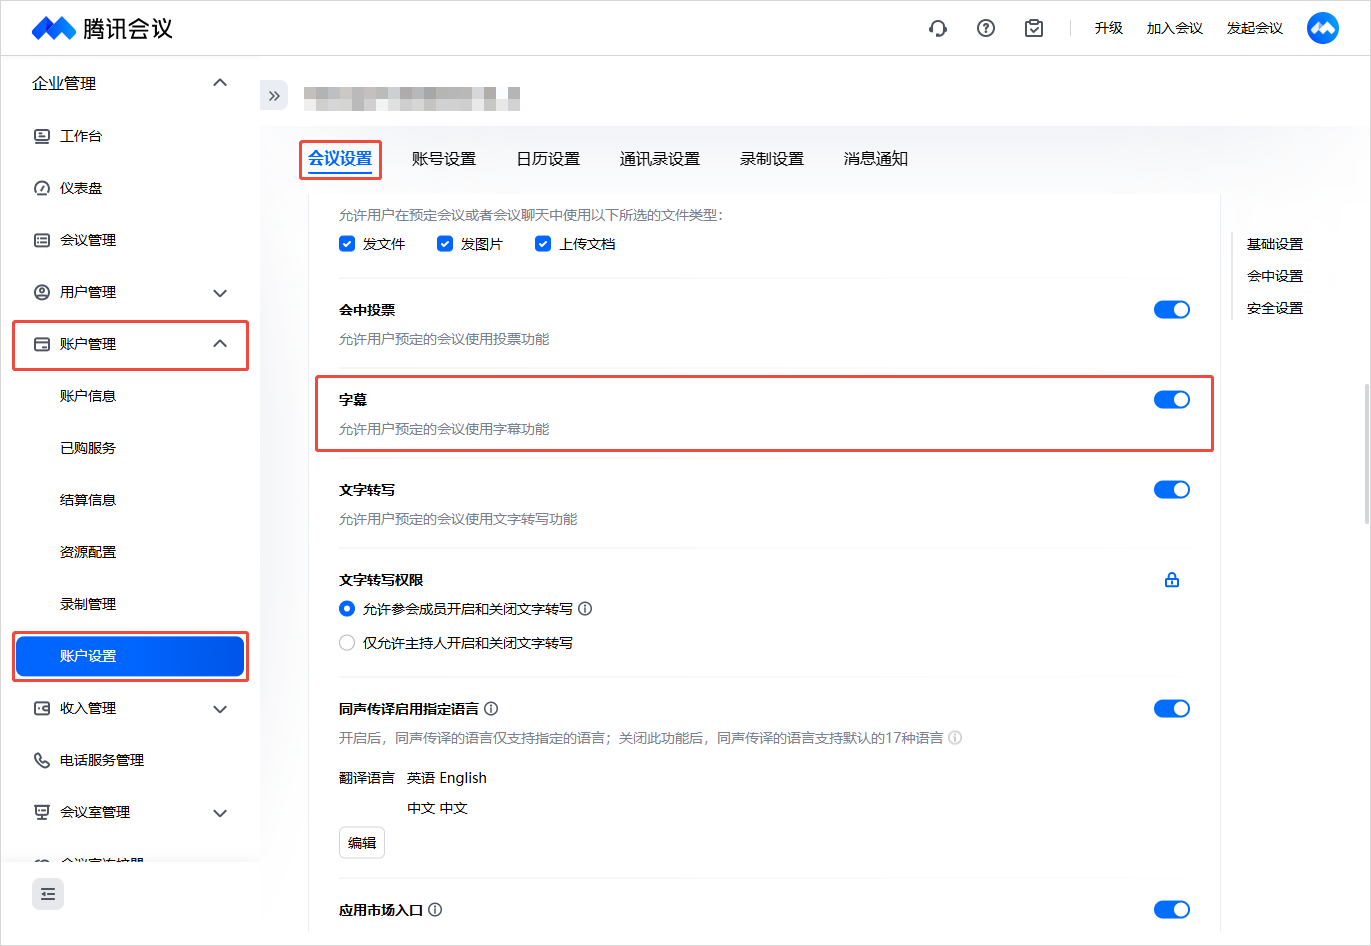1371x946 pixels.
Task: Open the 日历设置 tab
Action: pos(548,159)
